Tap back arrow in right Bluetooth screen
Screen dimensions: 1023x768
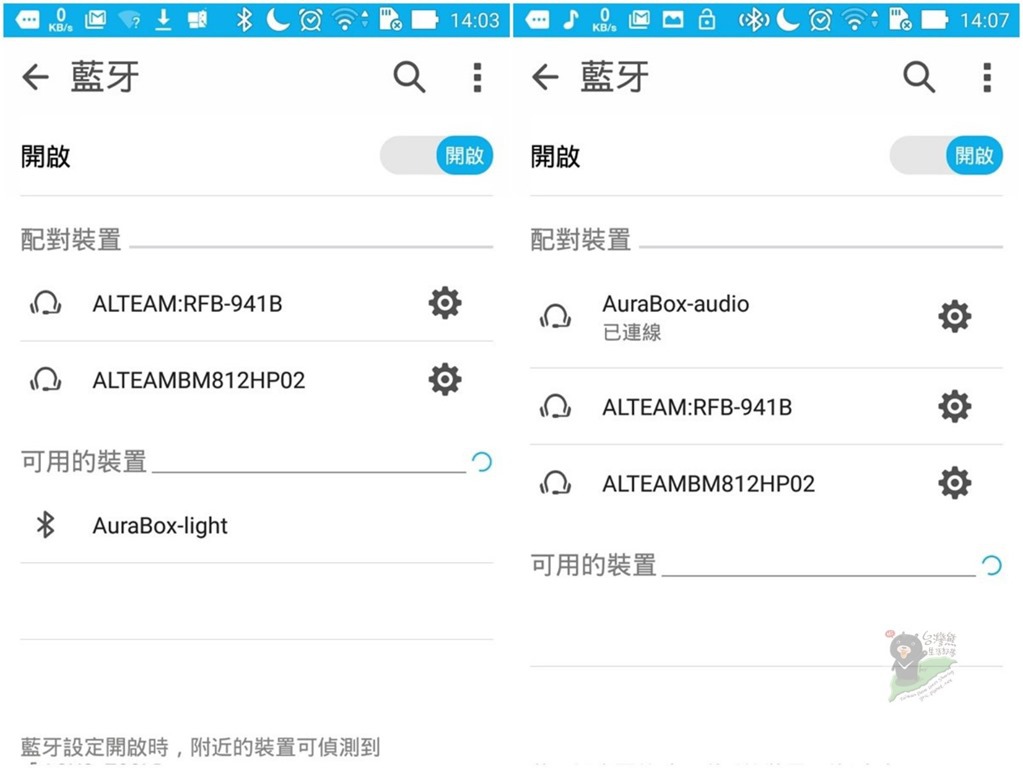pyautogui.click(x=545, y=77)
